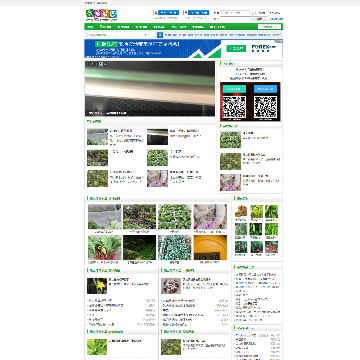Open the yellow flower article thumbnail
Viewport: 360px width, 360px height.
click(x=97, y=286)
